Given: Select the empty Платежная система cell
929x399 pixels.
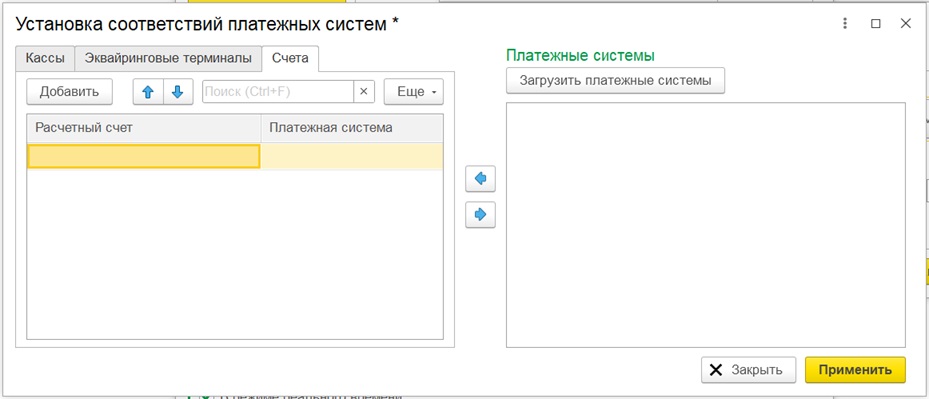Looking at the screenshot, I should tap(352, 157).
